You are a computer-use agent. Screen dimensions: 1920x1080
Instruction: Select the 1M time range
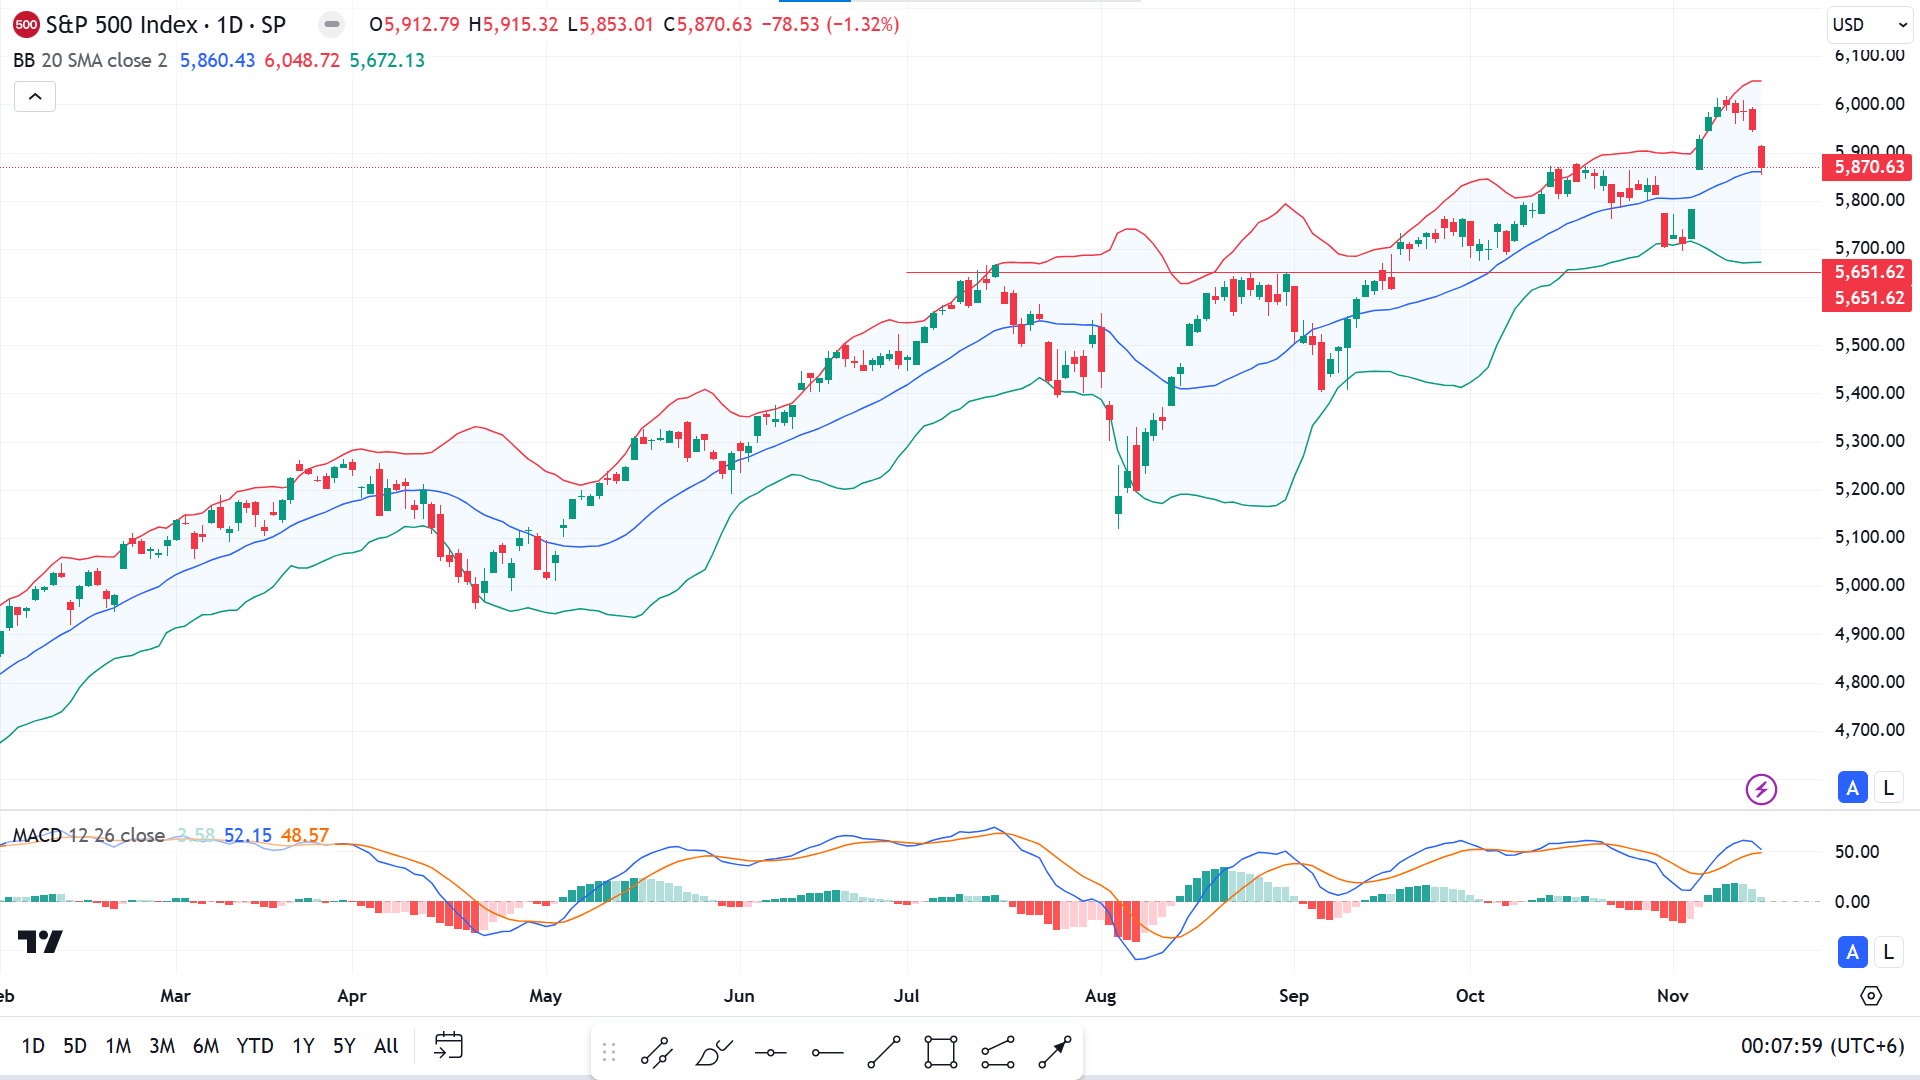(x=118, y=1046)
